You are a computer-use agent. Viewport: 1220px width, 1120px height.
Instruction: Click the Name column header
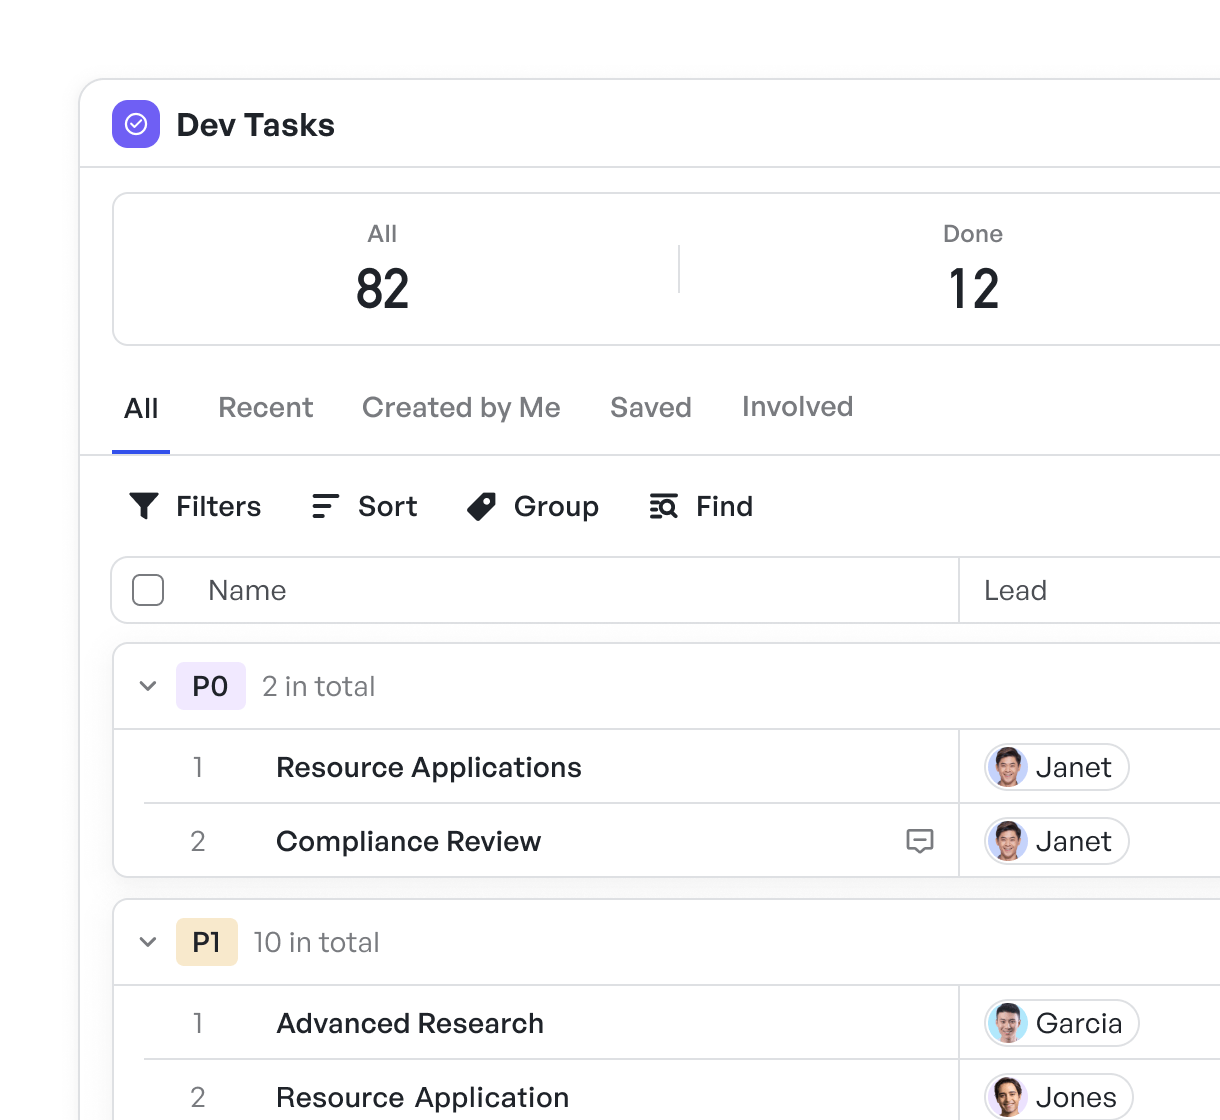[x=247, y=590]
